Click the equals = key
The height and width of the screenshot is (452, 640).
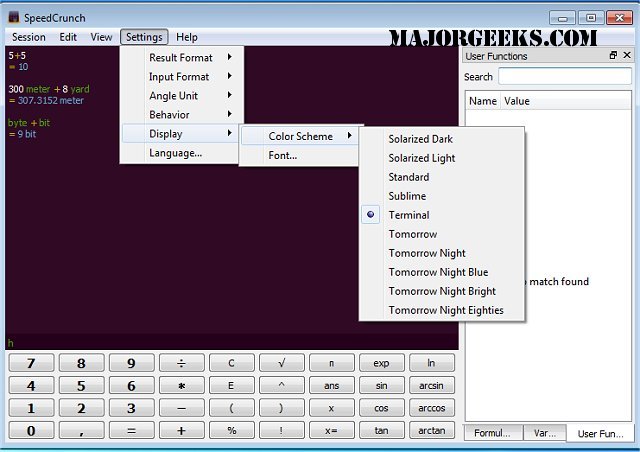coord(131,430)
